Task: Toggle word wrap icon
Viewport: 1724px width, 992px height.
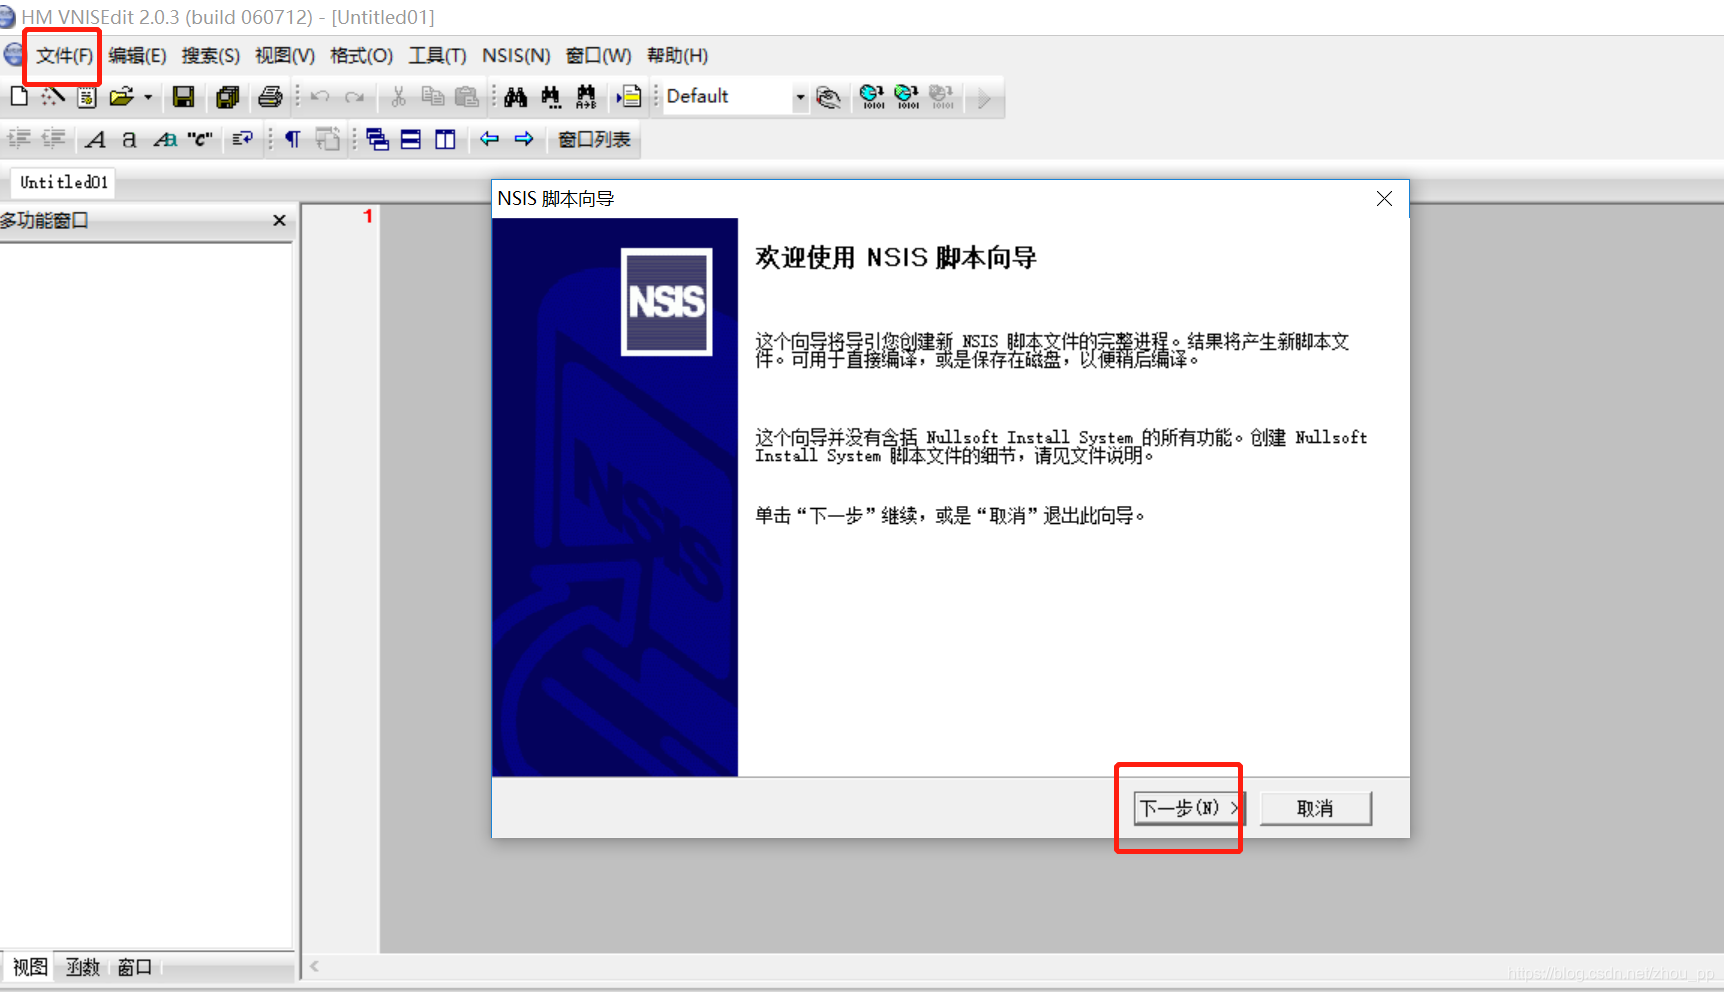Action: click(242, 139)
